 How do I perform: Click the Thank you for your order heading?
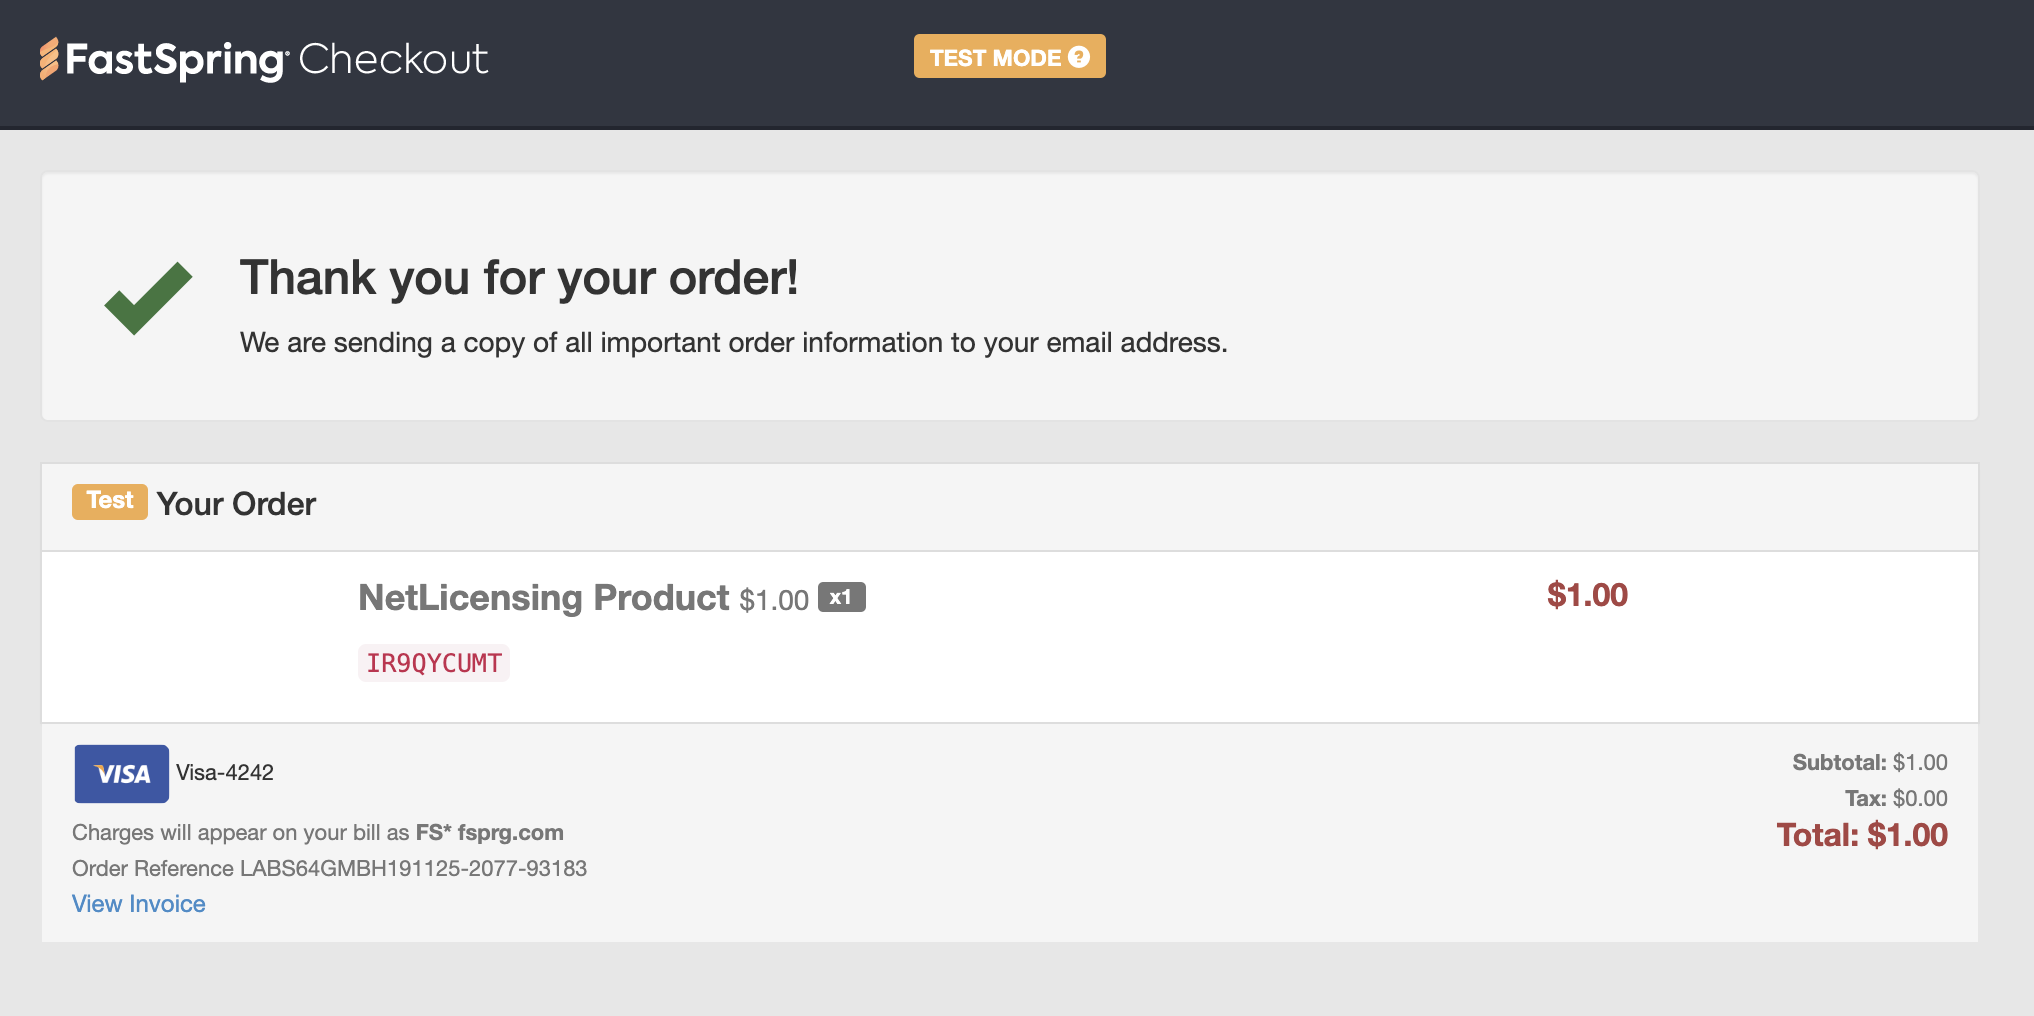coord(519,278)
